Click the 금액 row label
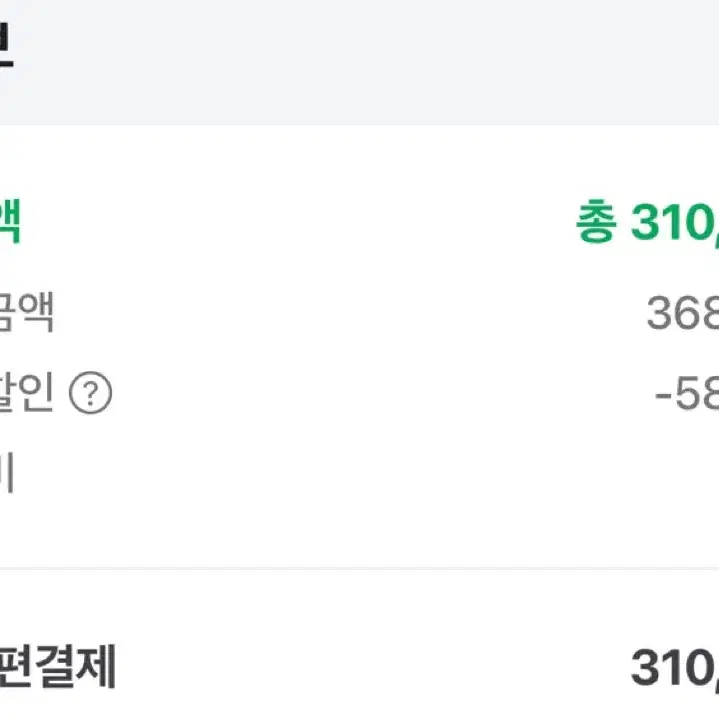The width and height of the screenshot is (719, 719). coord(27,312)
